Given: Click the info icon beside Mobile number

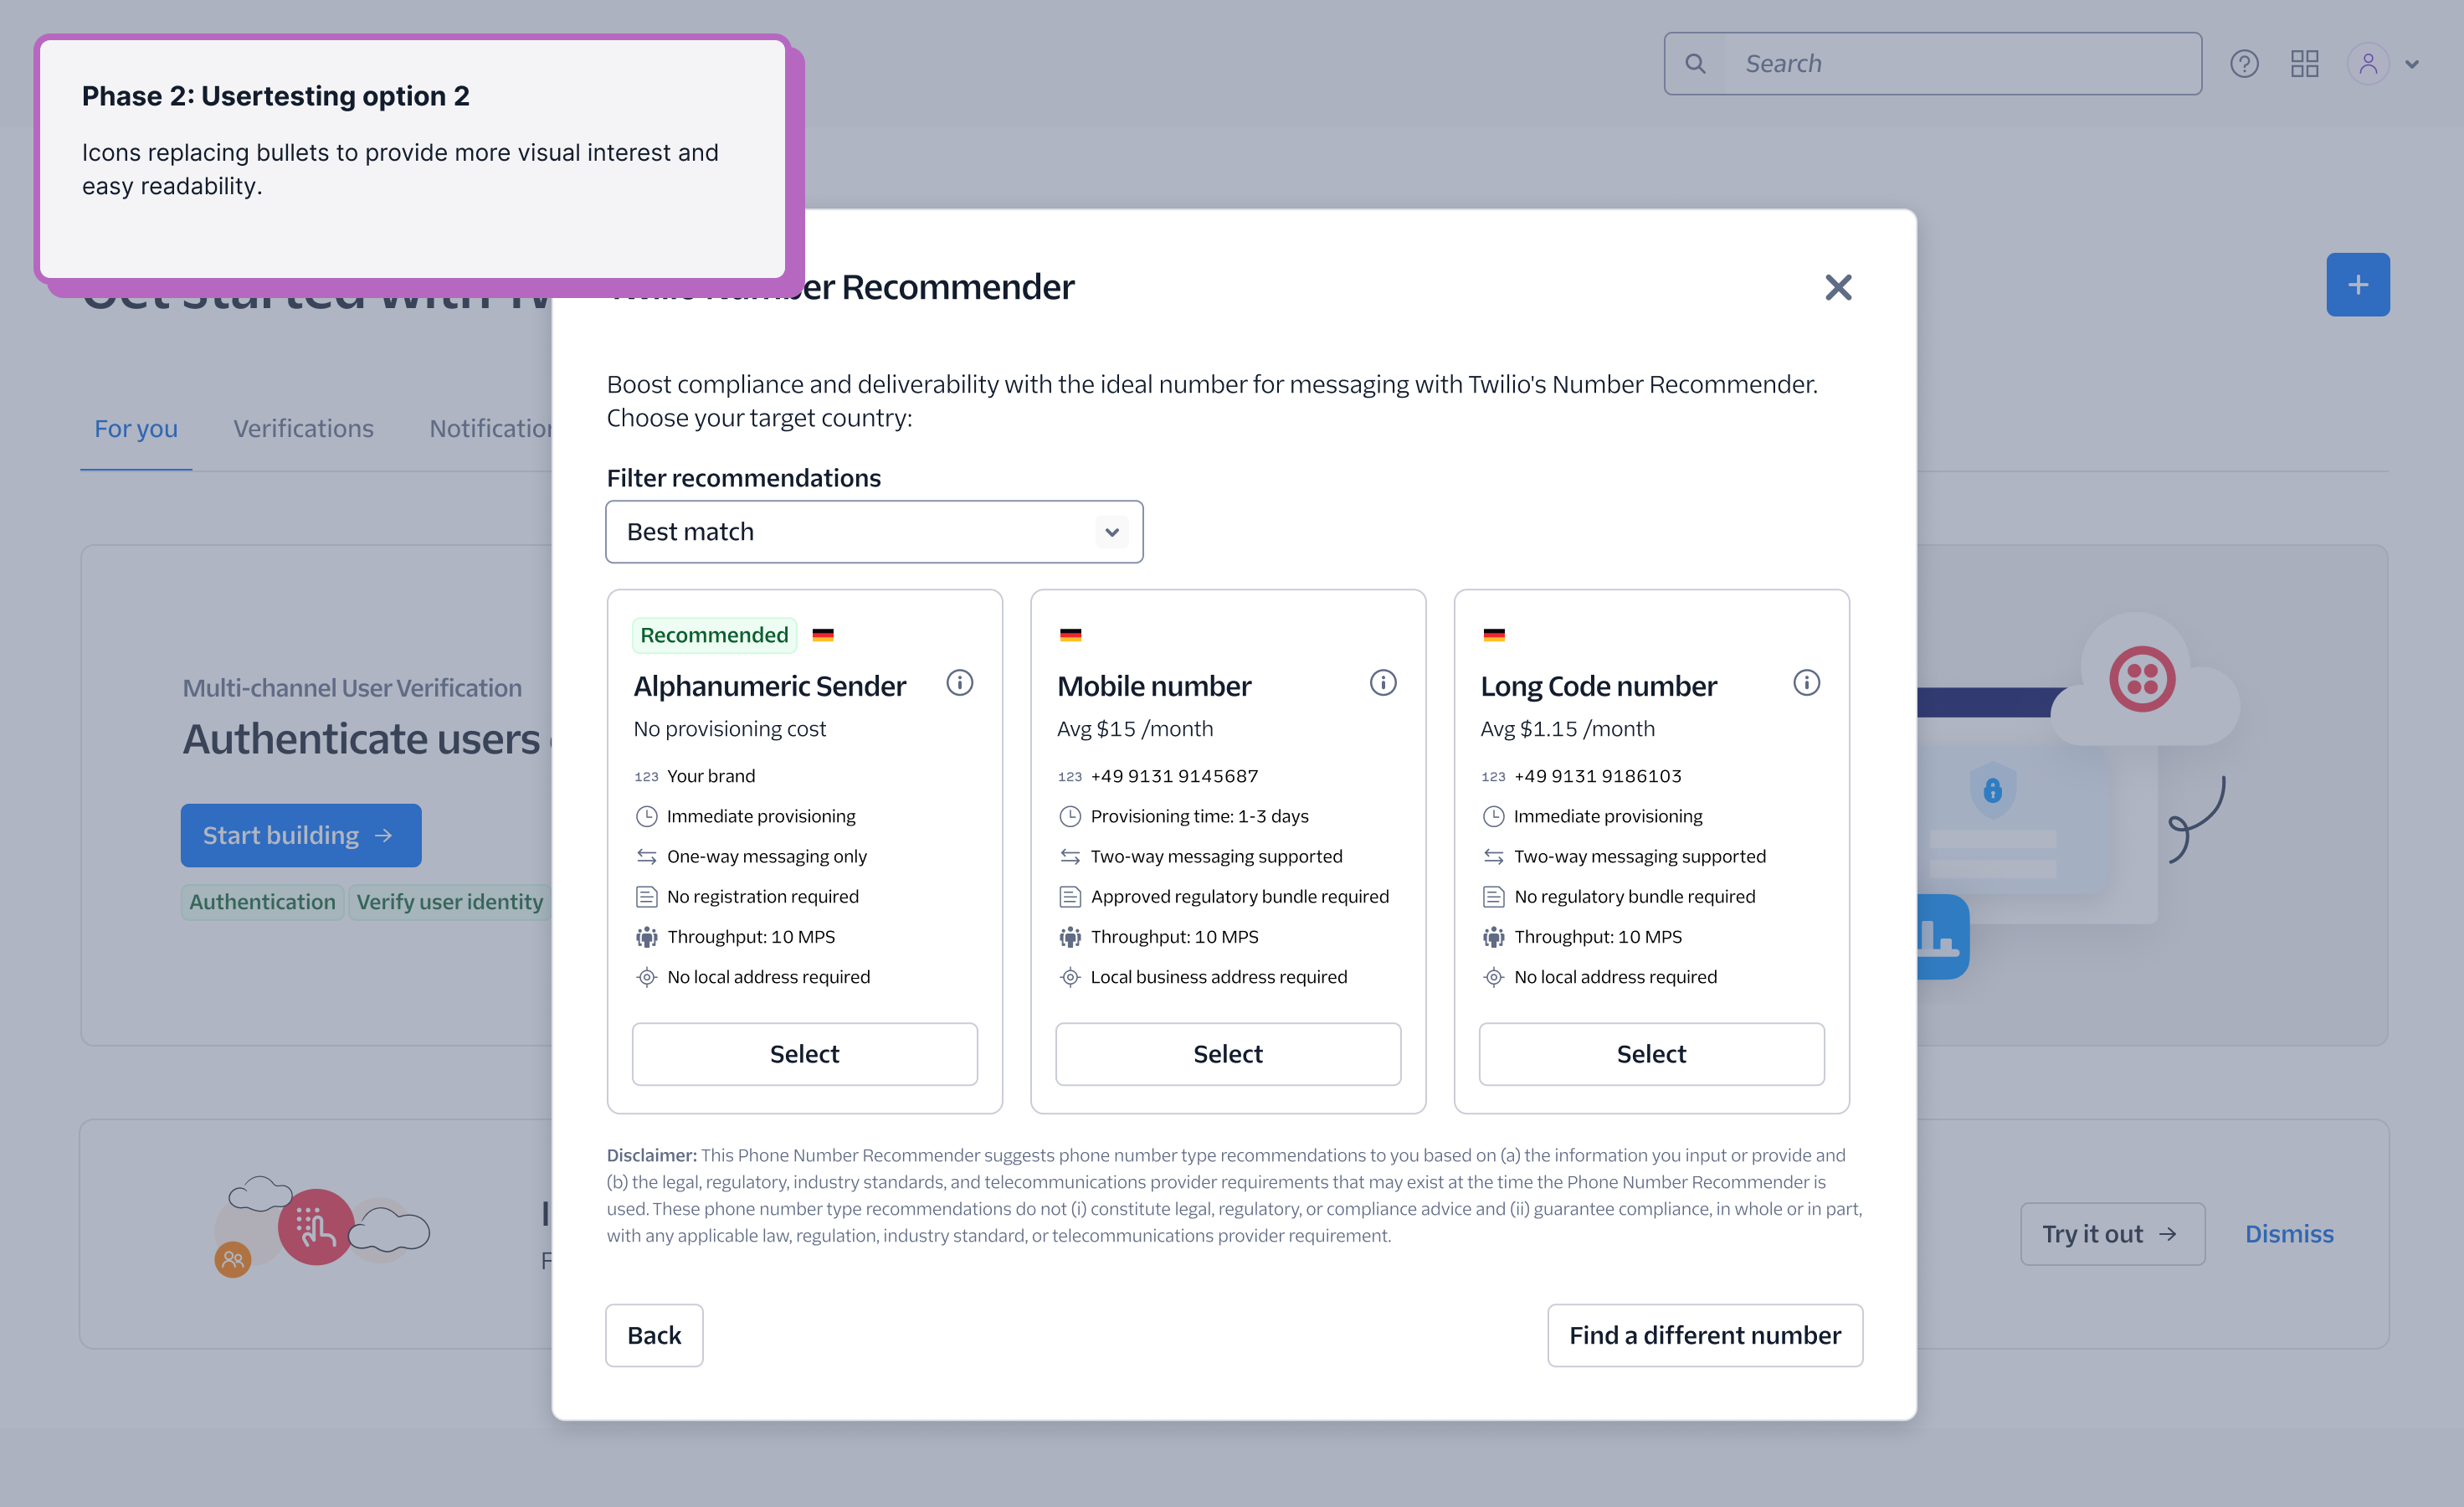Looking at the screenshot, I should point(1382,683).
